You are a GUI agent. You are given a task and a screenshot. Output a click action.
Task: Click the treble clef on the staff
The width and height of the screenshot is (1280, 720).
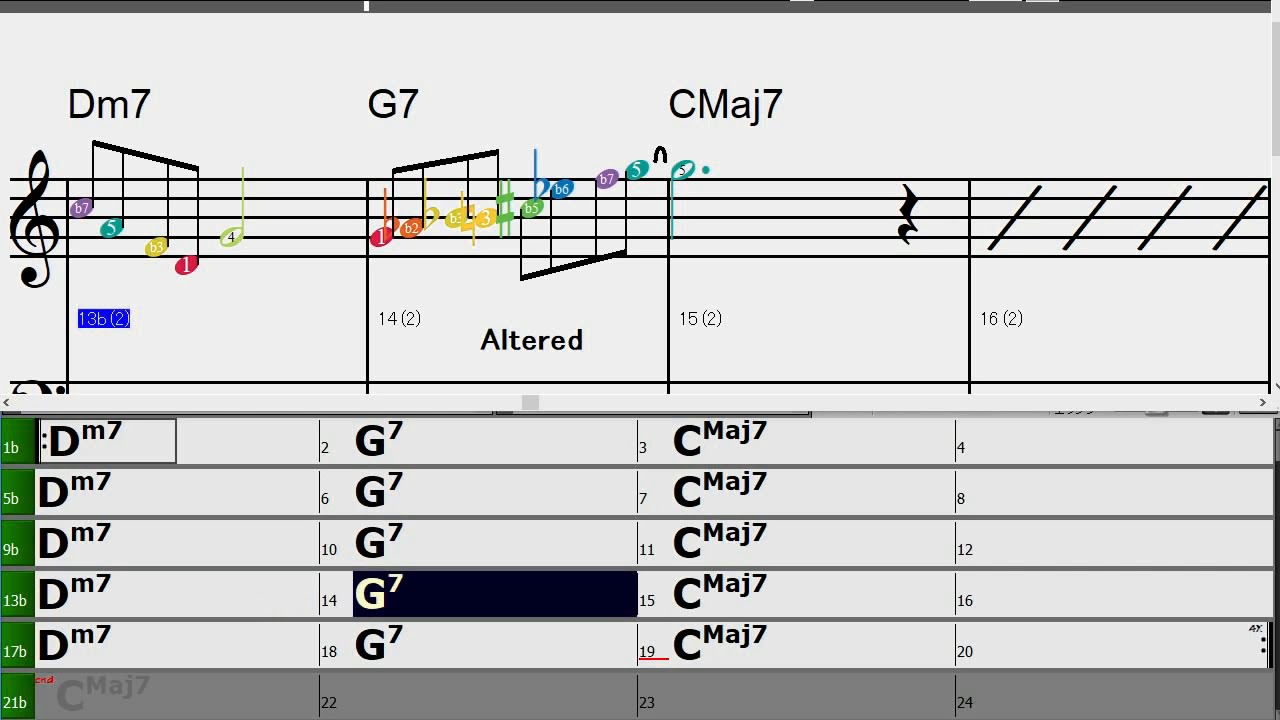35,220
